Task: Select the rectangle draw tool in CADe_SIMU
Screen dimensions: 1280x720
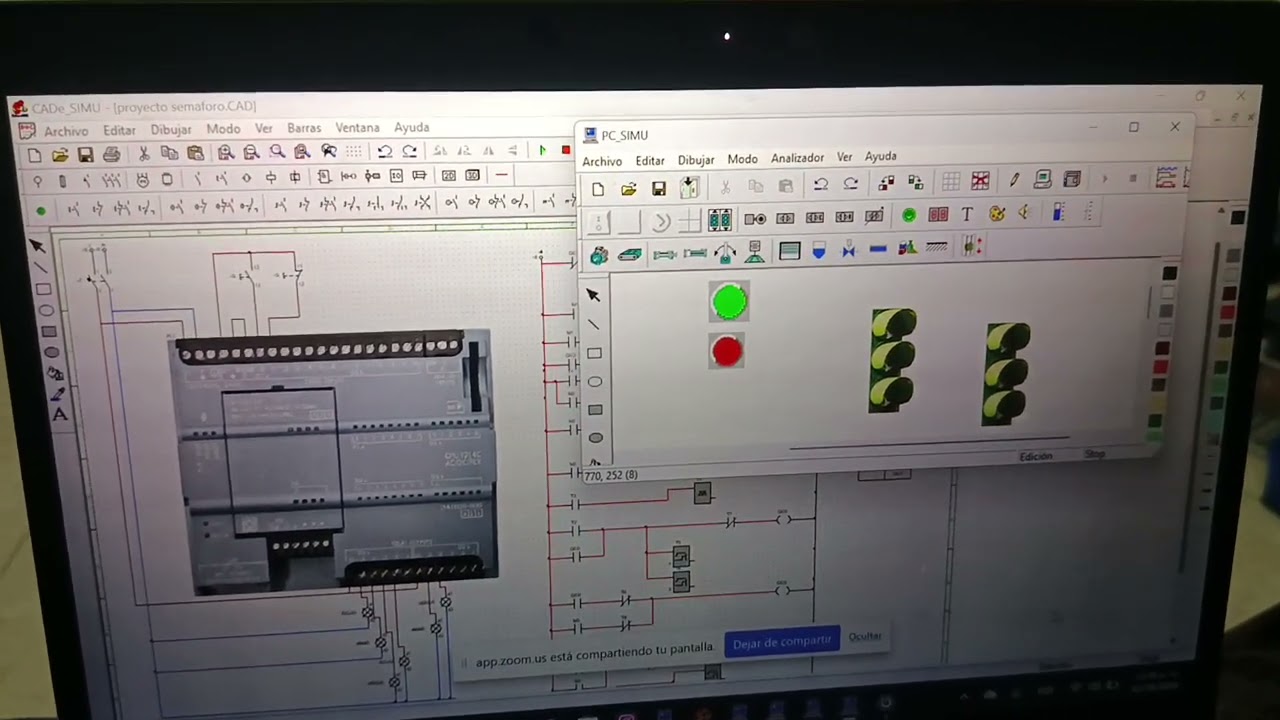Action: coord(43,289)
